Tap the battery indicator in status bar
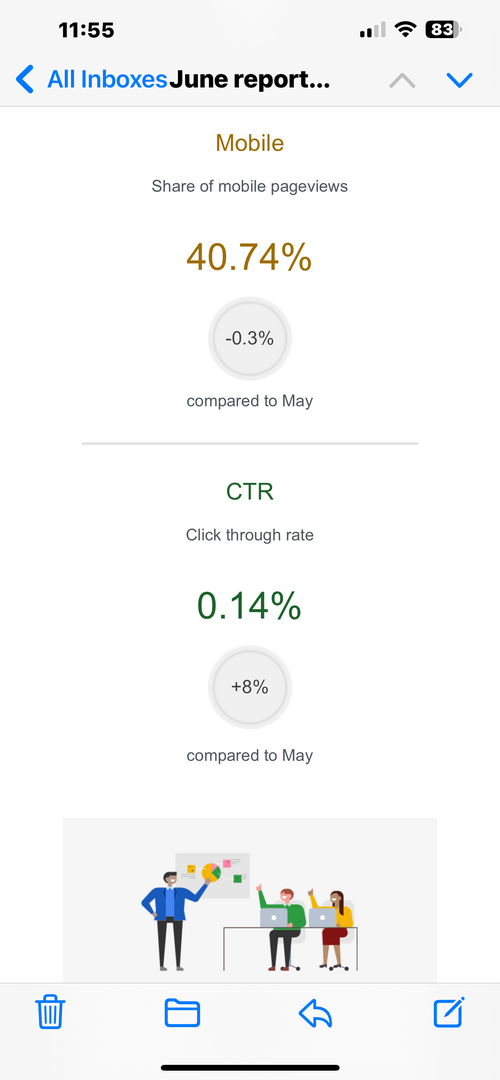The height and width of the screenshot is (1080, 500). tap(444, 30)
